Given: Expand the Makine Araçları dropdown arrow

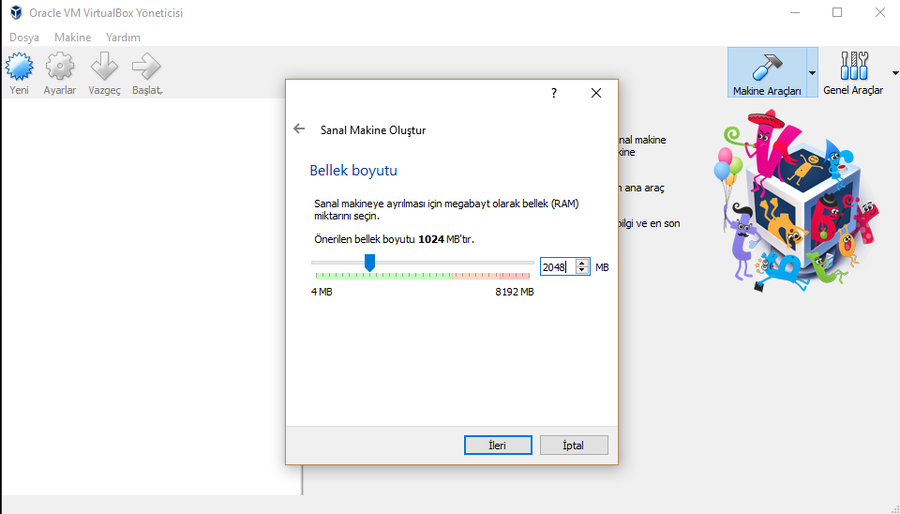Looking at the screenshot, I should click(x=812, y=73).
